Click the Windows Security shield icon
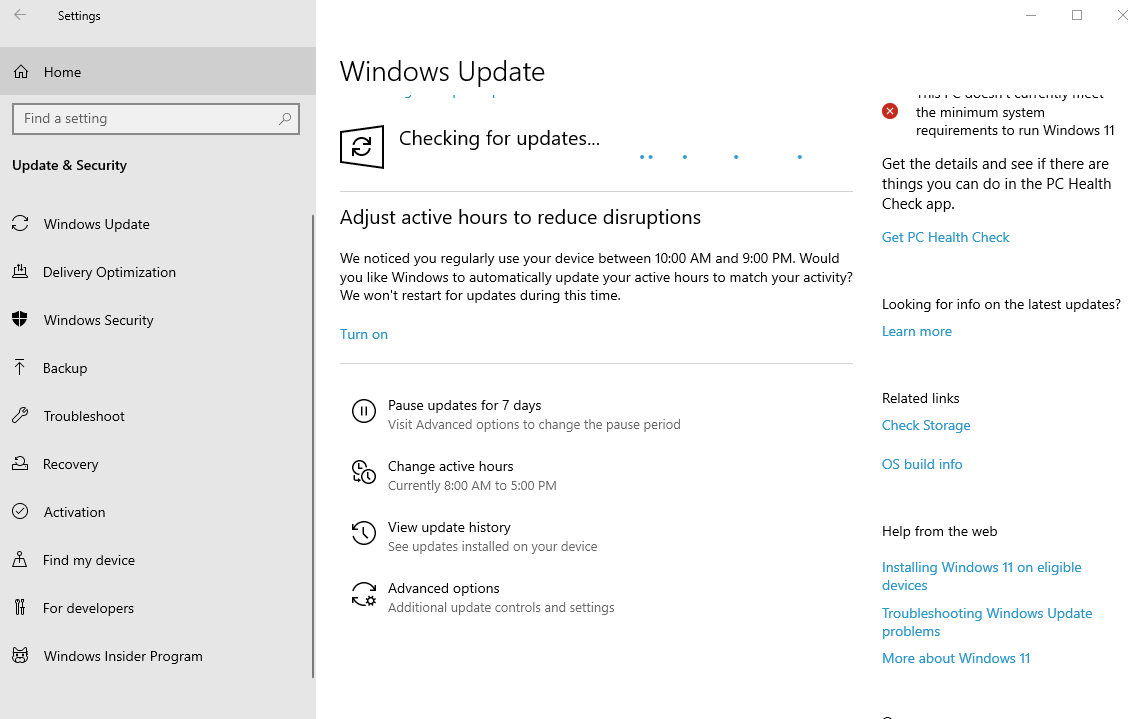This screenshot has width=1142, height=719. coord(20,320)
